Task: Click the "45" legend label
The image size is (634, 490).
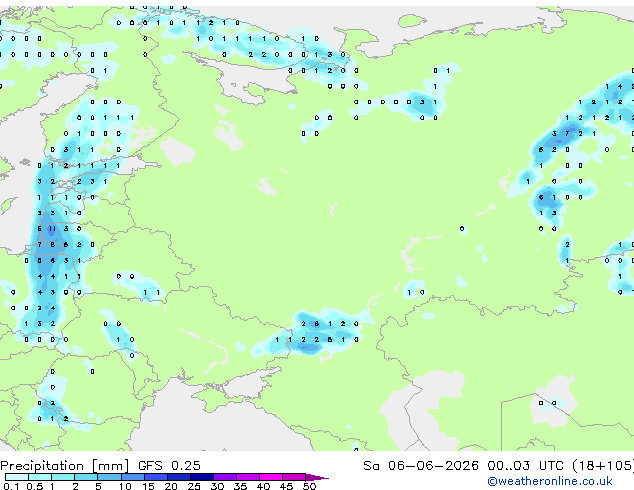Action: (286, 486)
